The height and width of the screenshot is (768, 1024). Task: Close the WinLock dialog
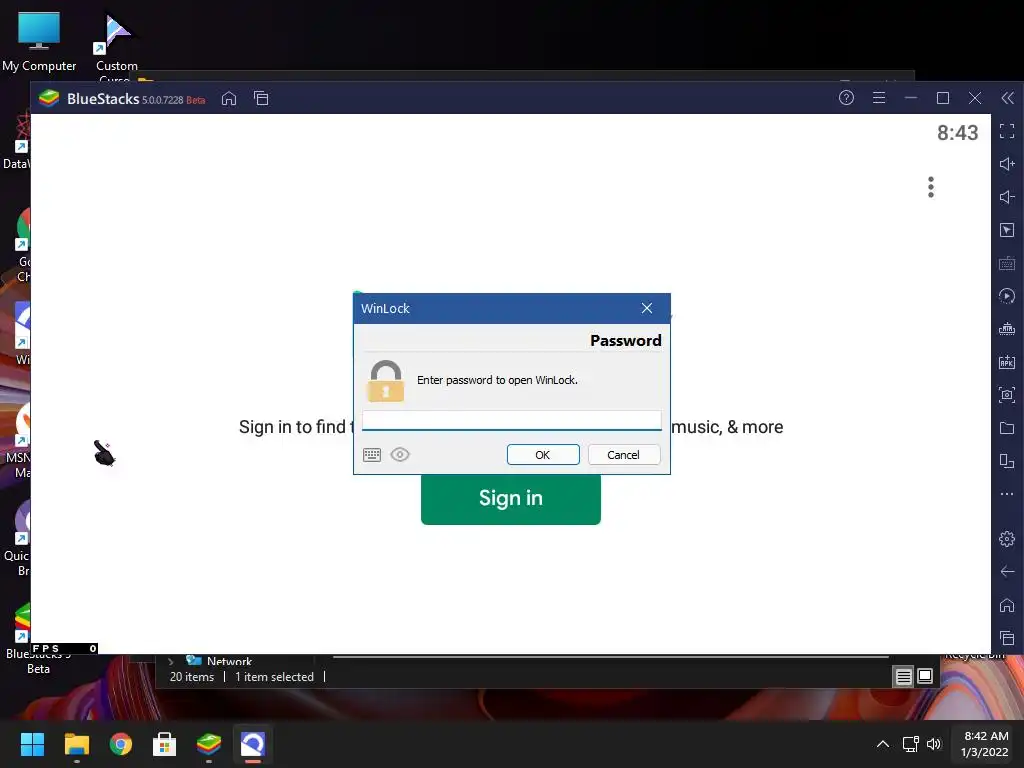(647, 308)
